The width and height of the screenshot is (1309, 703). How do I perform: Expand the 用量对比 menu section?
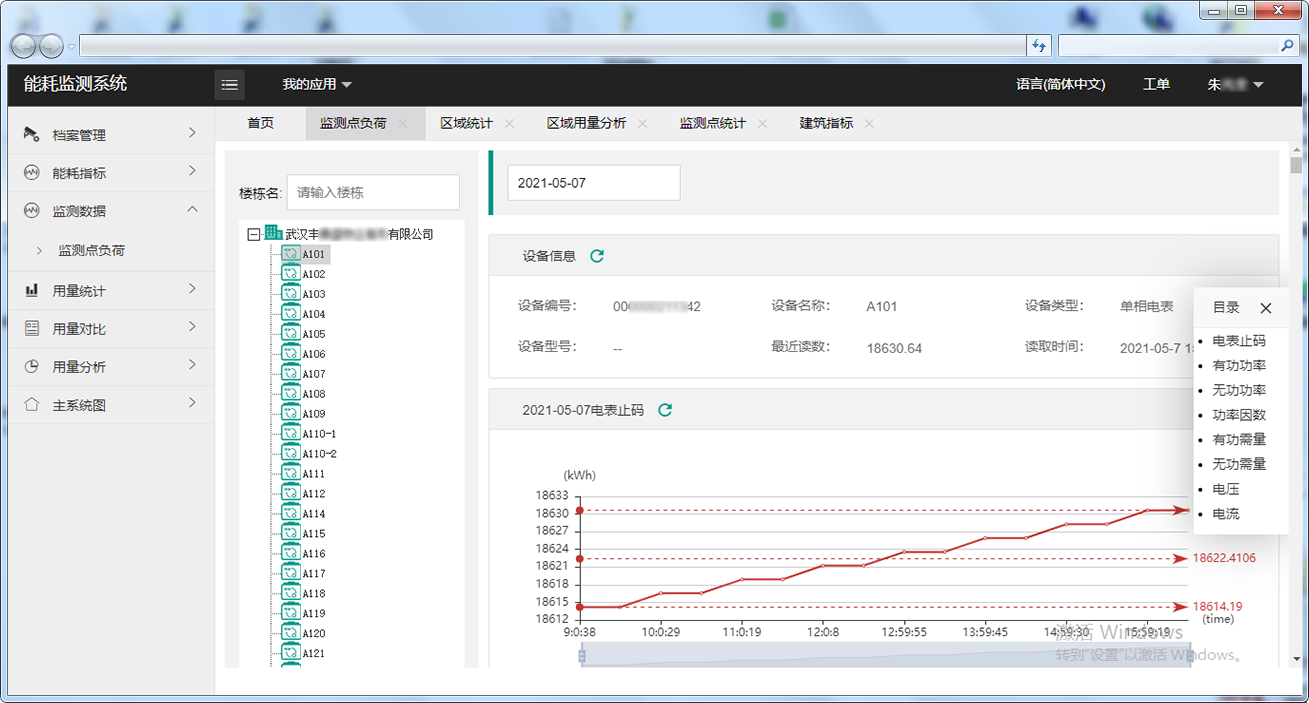click(192, 327)
